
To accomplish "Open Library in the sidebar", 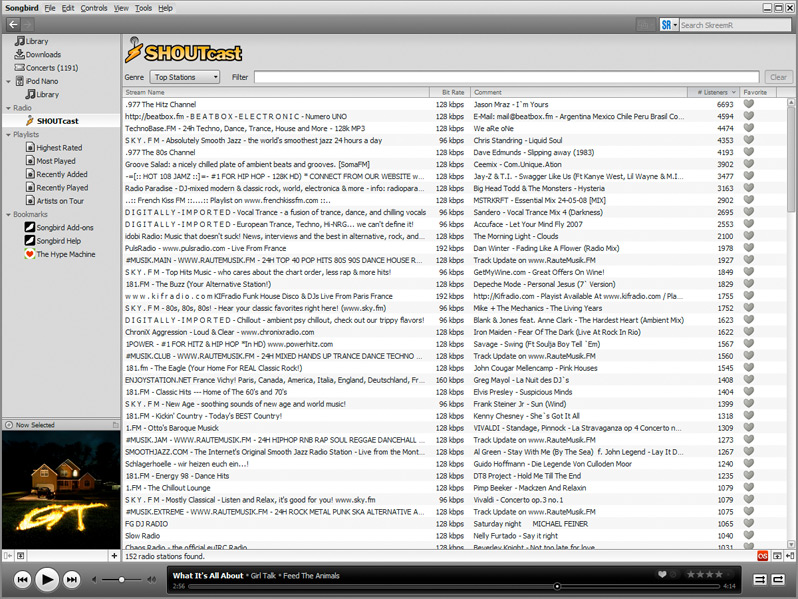I will [32, 41].
